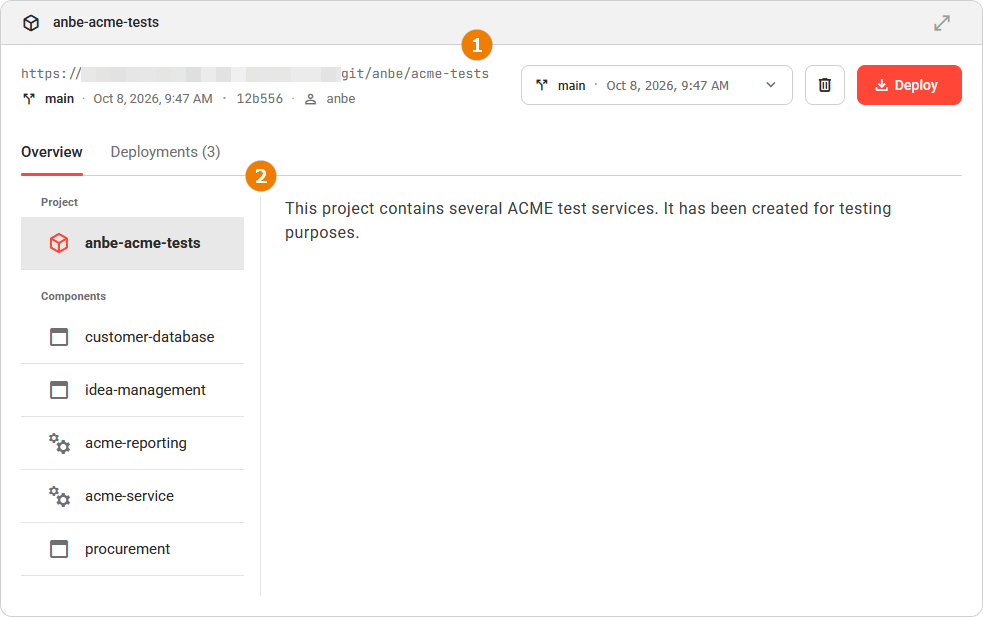Select the procurement component
The height and width of the screenshot is (617, 983).
click(132, 549)
